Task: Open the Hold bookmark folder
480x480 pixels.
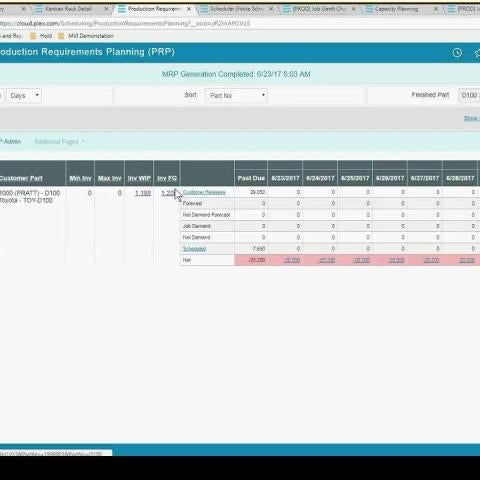Action: [41, 36]
